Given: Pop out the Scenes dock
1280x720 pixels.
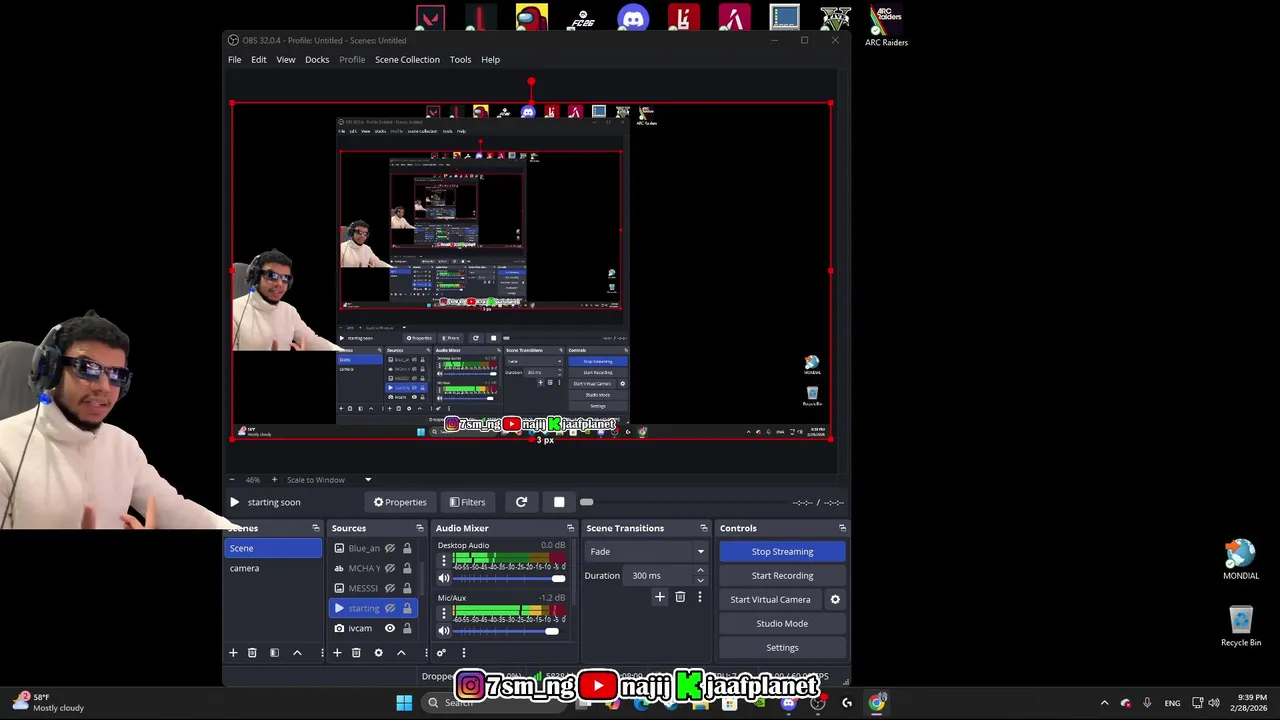Looking at the screenshot, I should coord(316,528).
